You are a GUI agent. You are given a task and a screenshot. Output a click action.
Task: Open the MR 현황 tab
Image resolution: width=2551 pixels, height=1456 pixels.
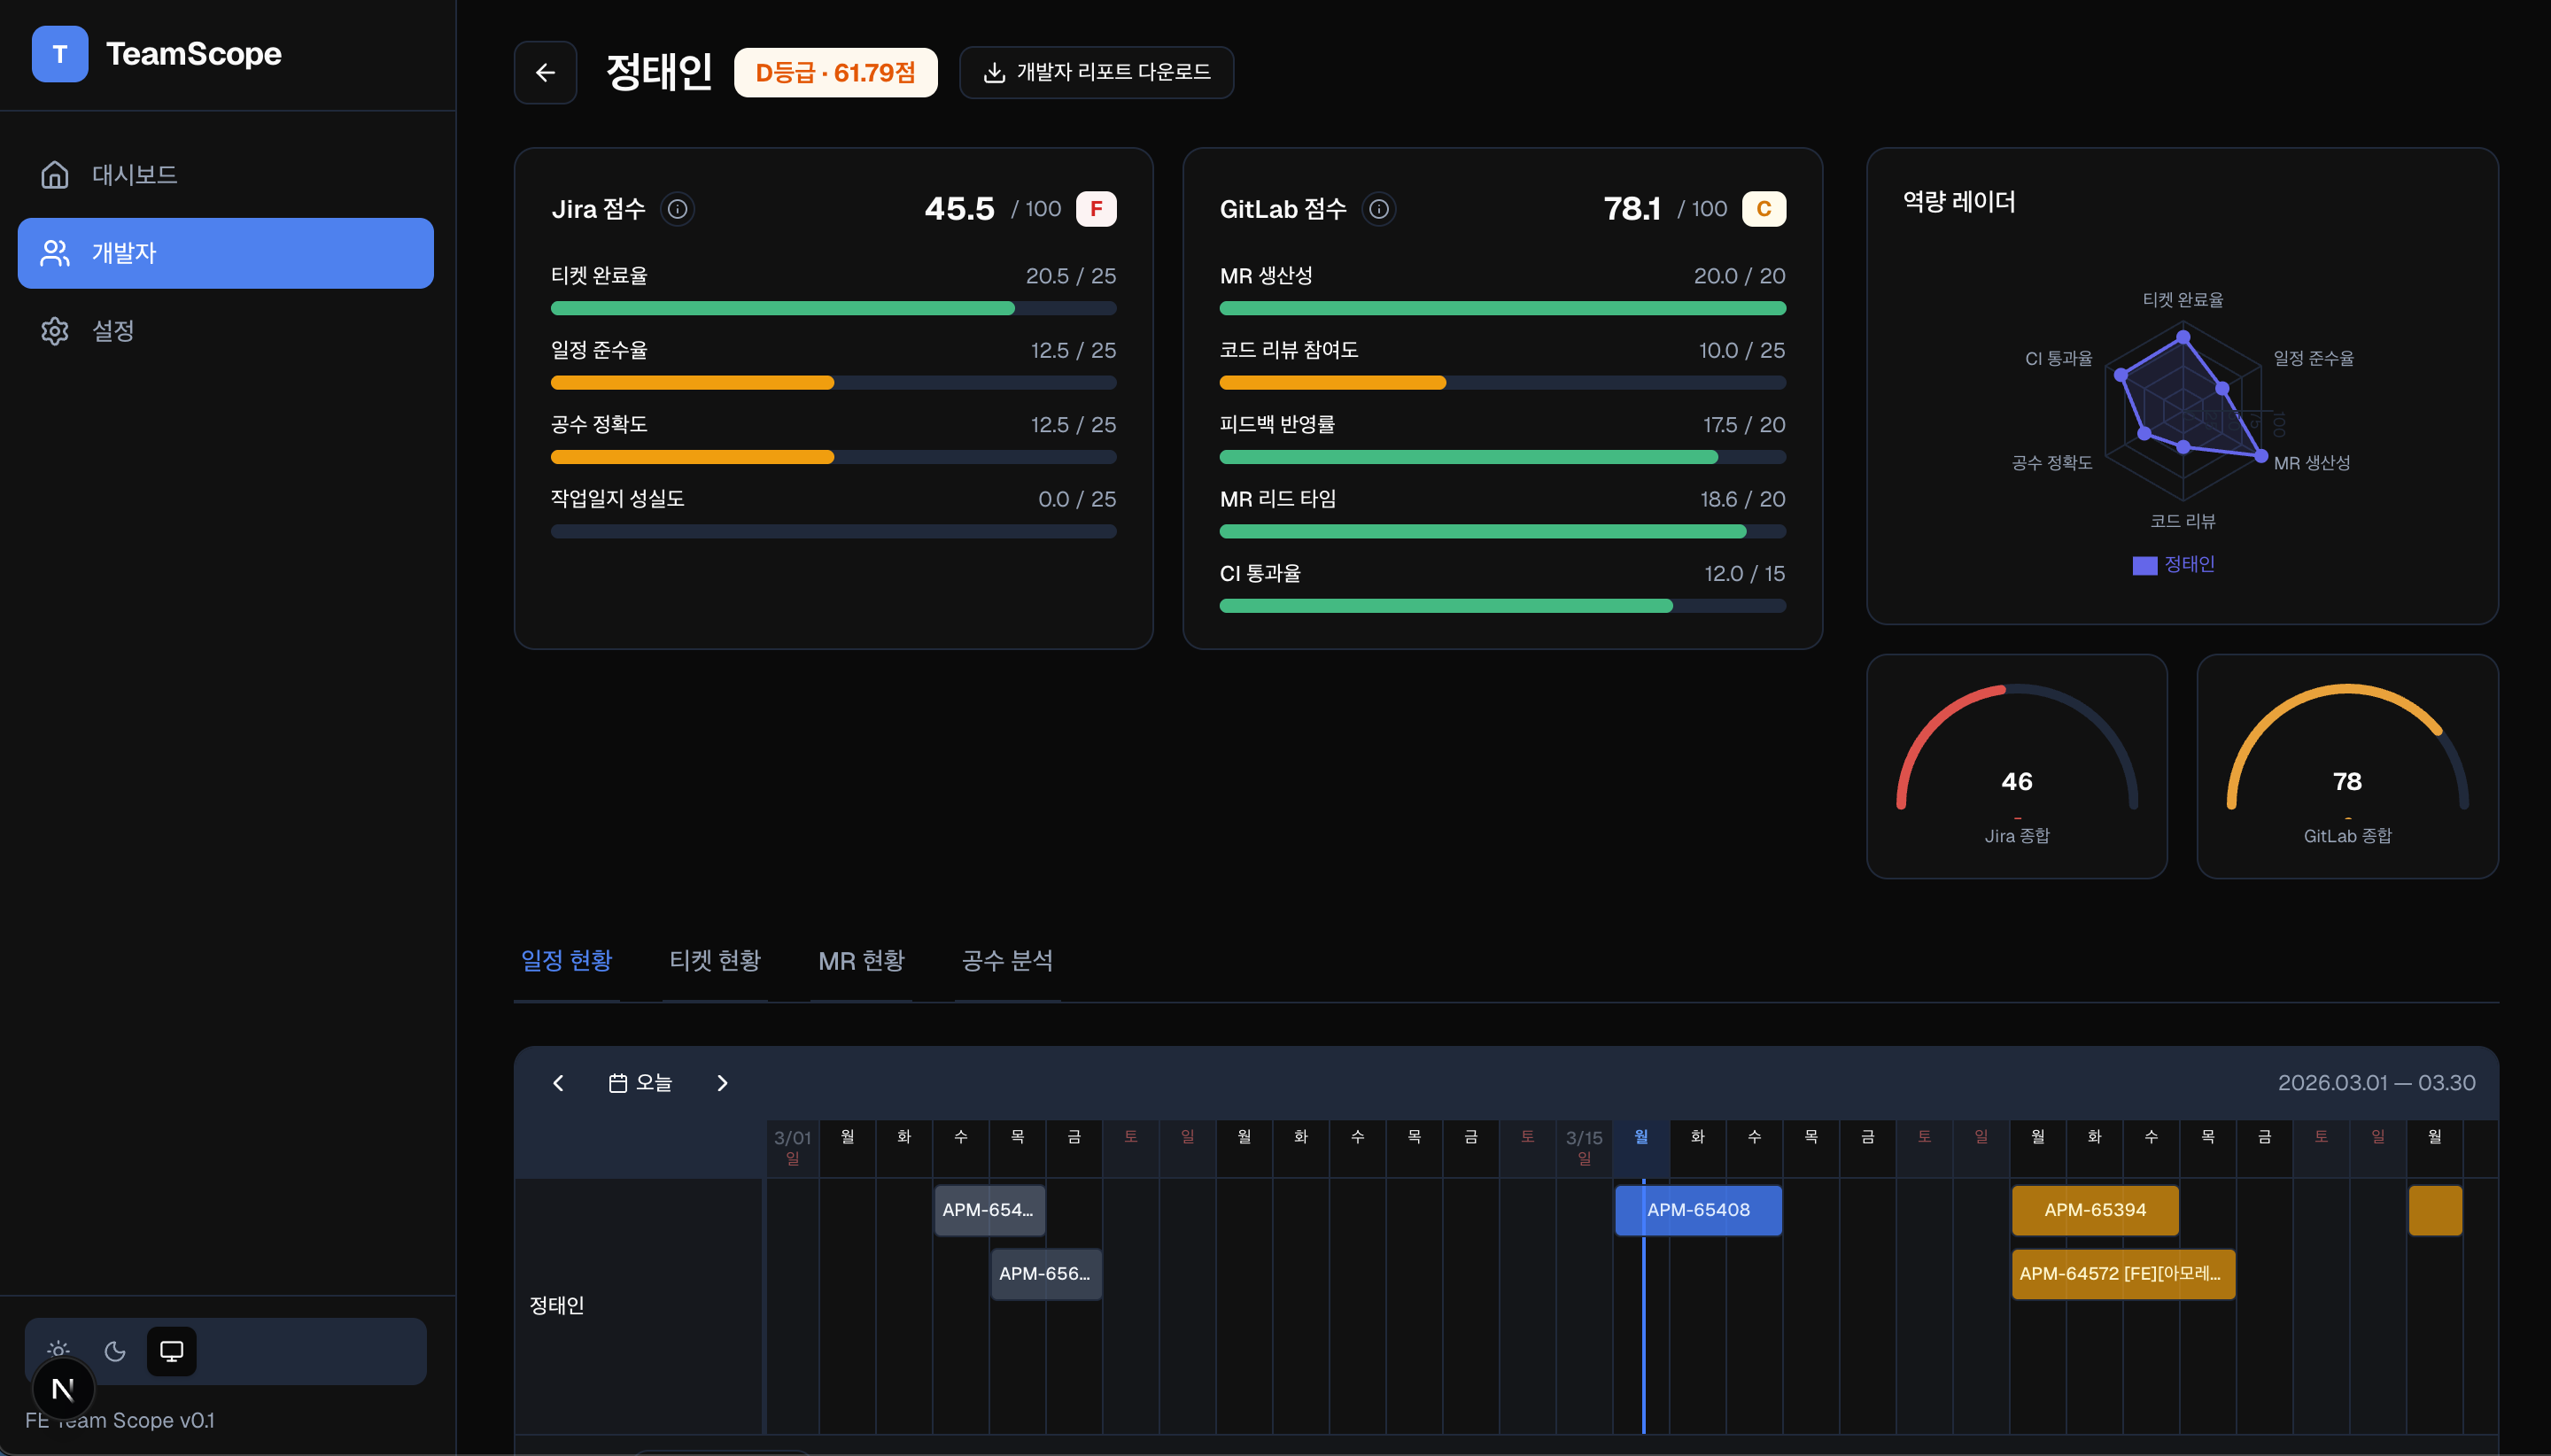tap(861, 960)
